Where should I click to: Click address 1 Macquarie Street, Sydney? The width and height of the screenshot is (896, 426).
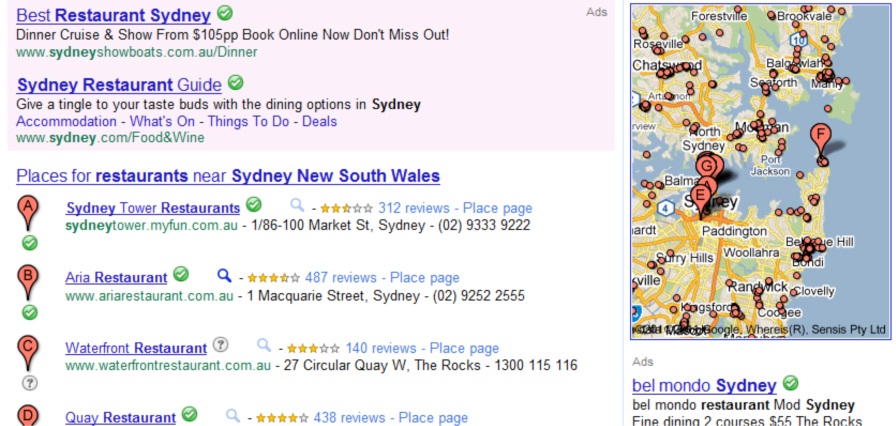[333, 296]
